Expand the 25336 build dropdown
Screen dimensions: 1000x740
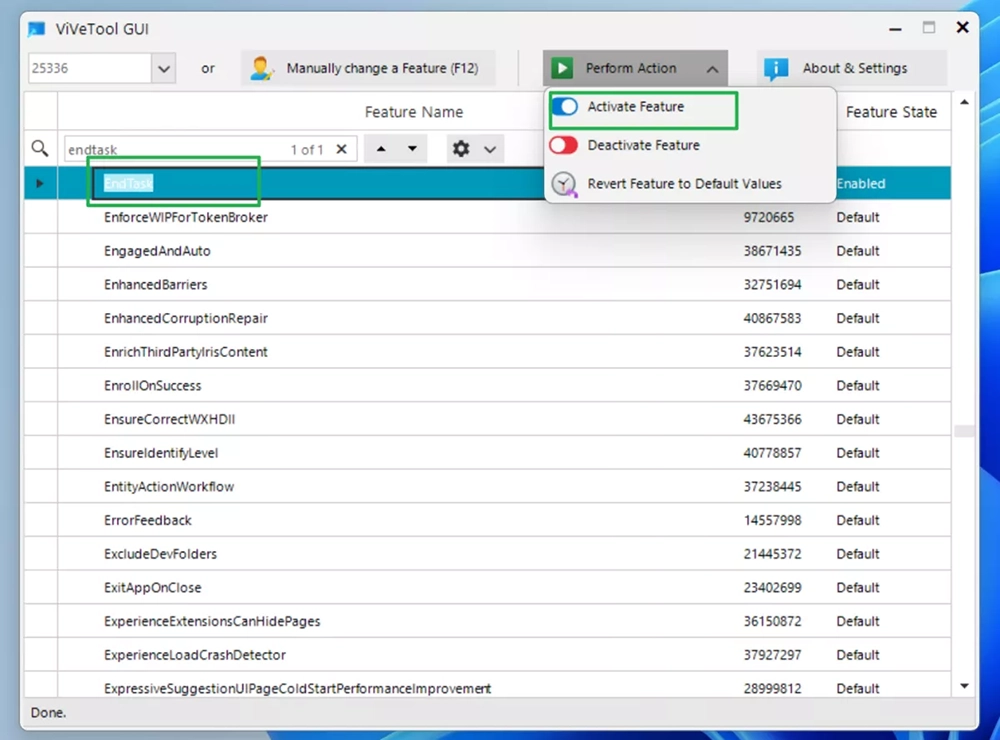tap(164, 69)
